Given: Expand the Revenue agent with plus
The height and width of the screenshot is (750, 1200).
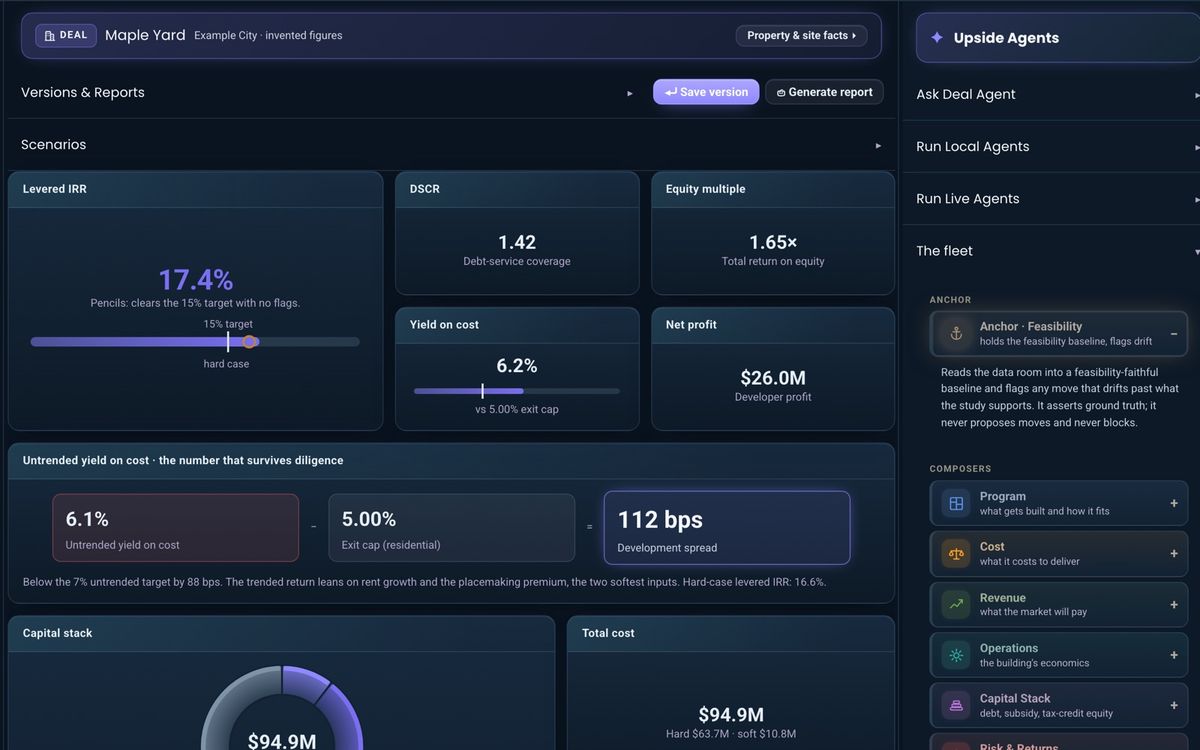Looking at the screenshot, I should (x=1174, y=605).
